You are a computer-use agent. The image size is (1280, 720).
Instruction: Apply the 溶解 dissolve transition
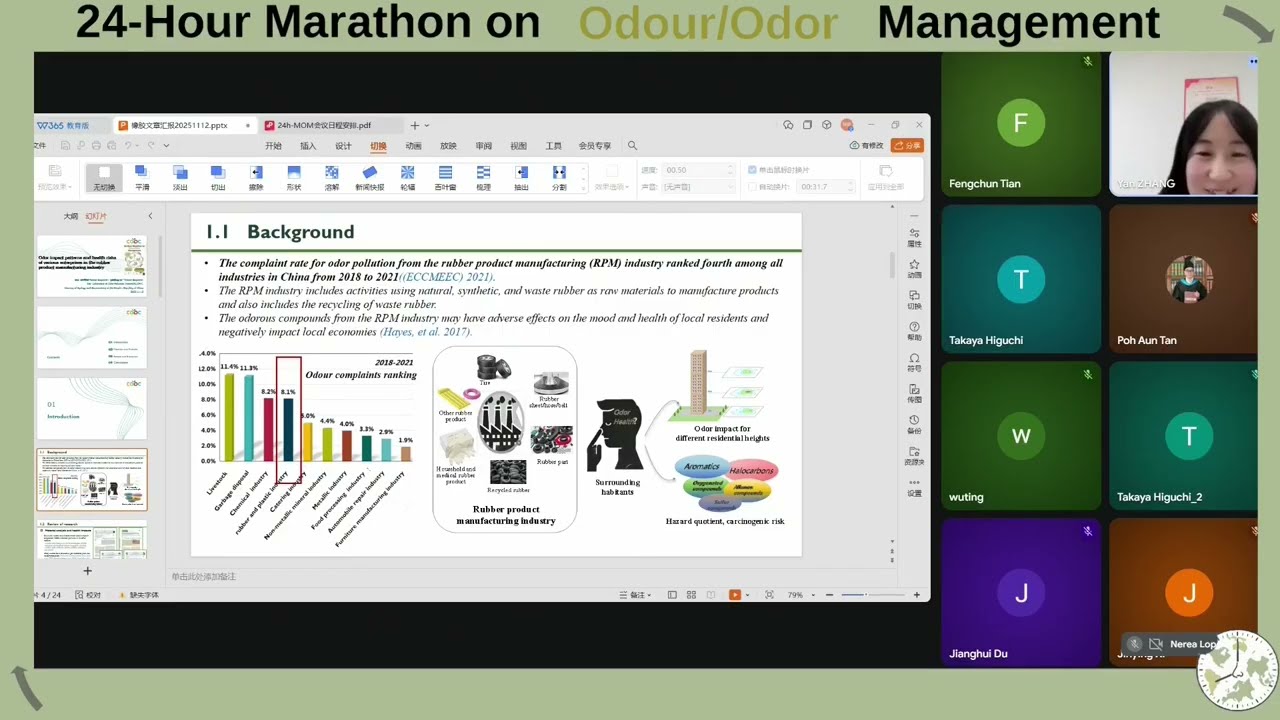tap(332, 178)
